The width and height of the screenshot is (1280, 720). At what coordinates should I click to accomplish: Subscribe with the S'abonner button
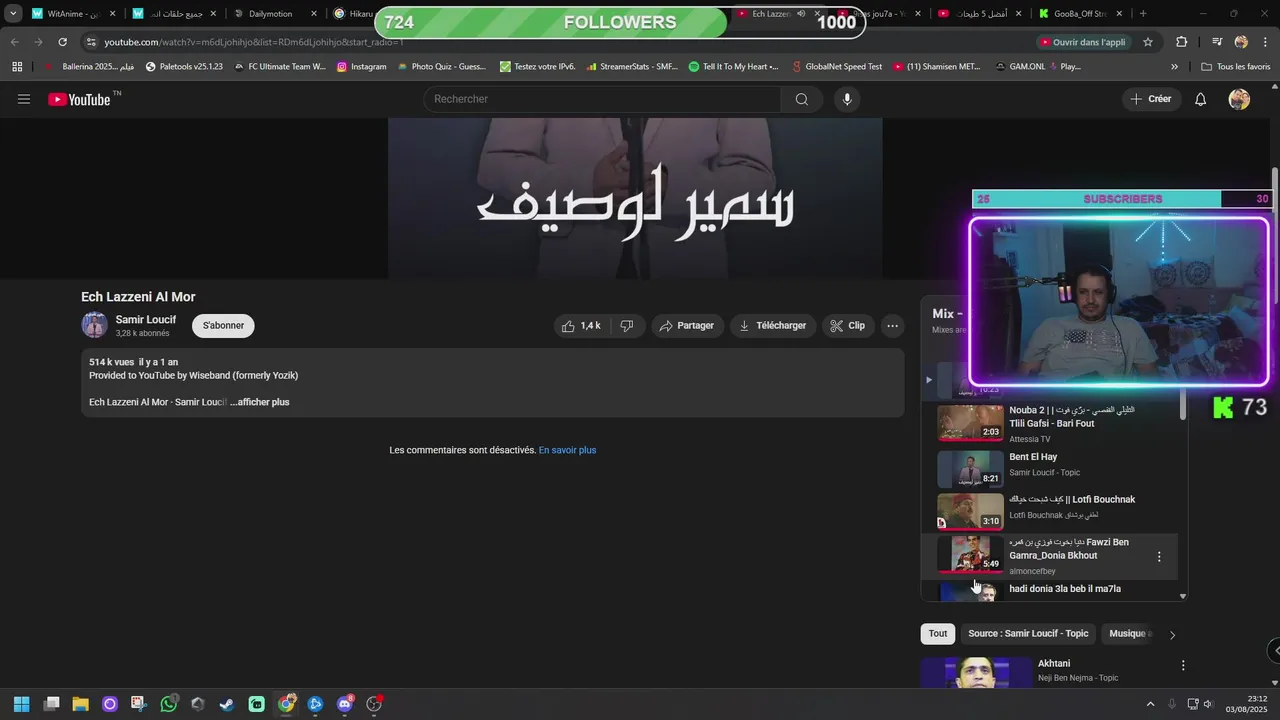click(223, 326)
